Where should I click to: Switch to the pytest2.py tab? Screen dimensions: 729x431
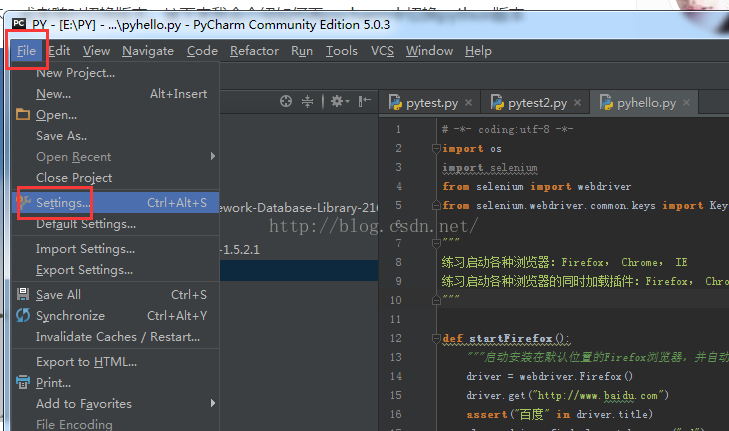tap(537, 103)
